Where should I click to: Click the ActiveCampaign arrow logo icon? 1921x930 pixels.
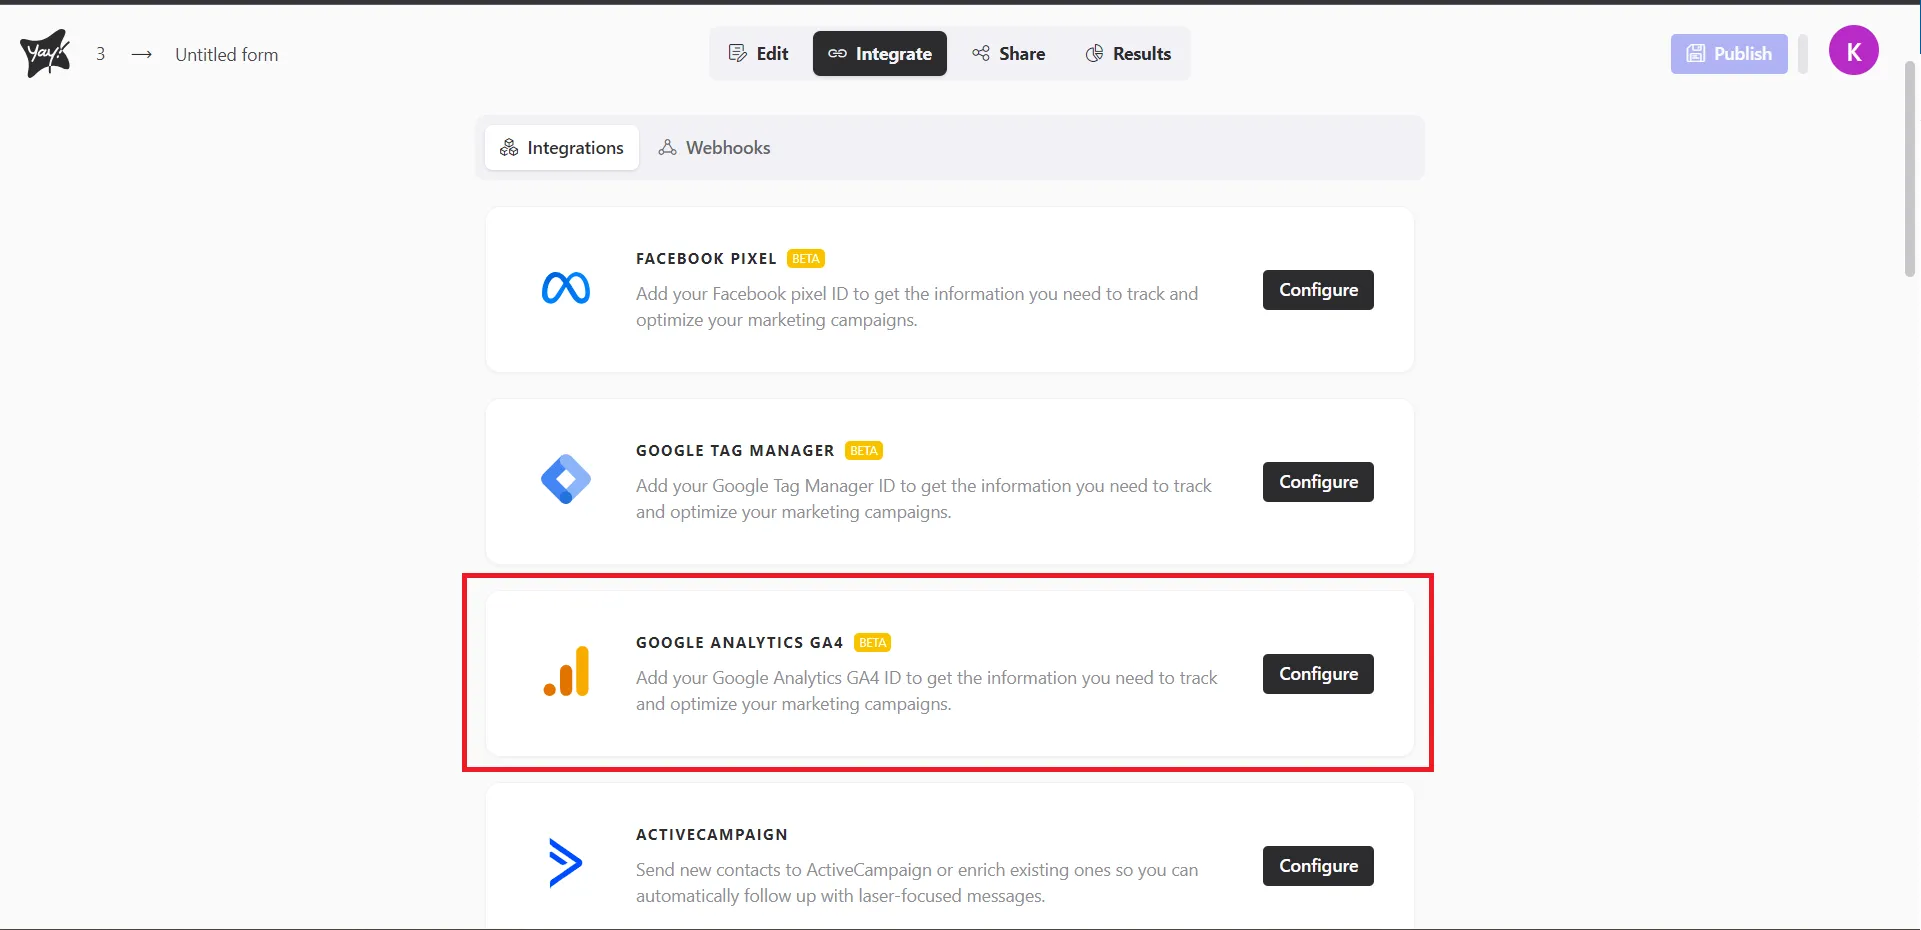click(x=565, y=862)
